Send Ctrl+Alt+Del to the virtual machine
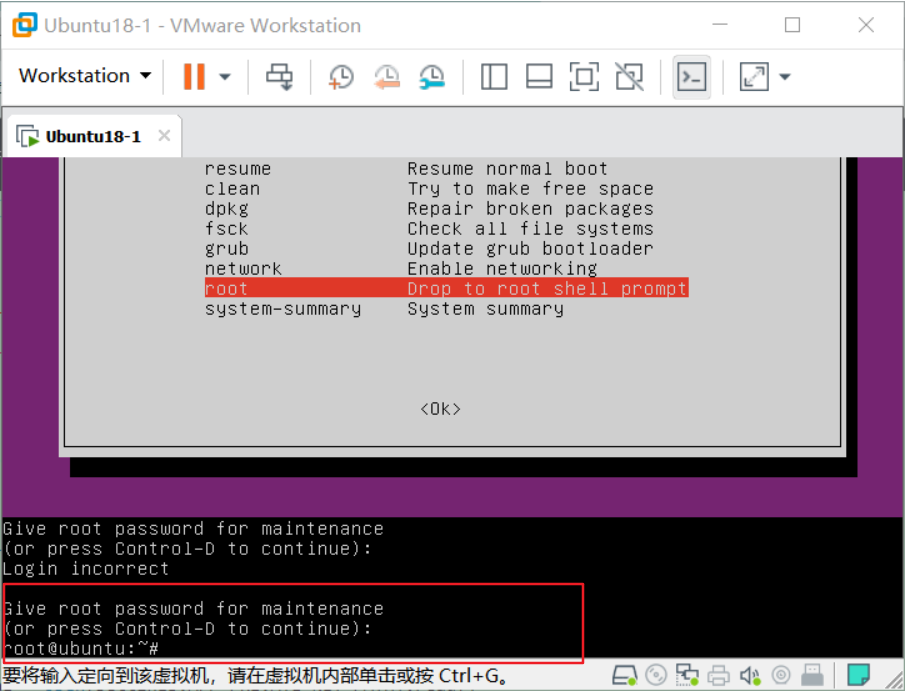 280,77
